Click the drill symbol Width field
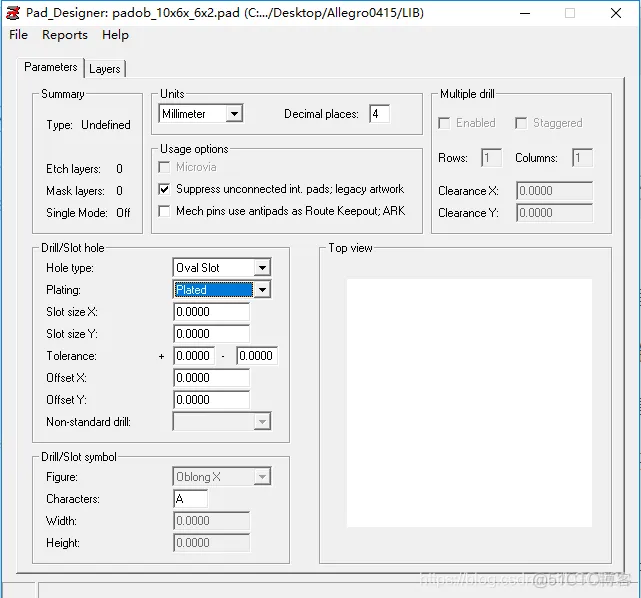 211,521
